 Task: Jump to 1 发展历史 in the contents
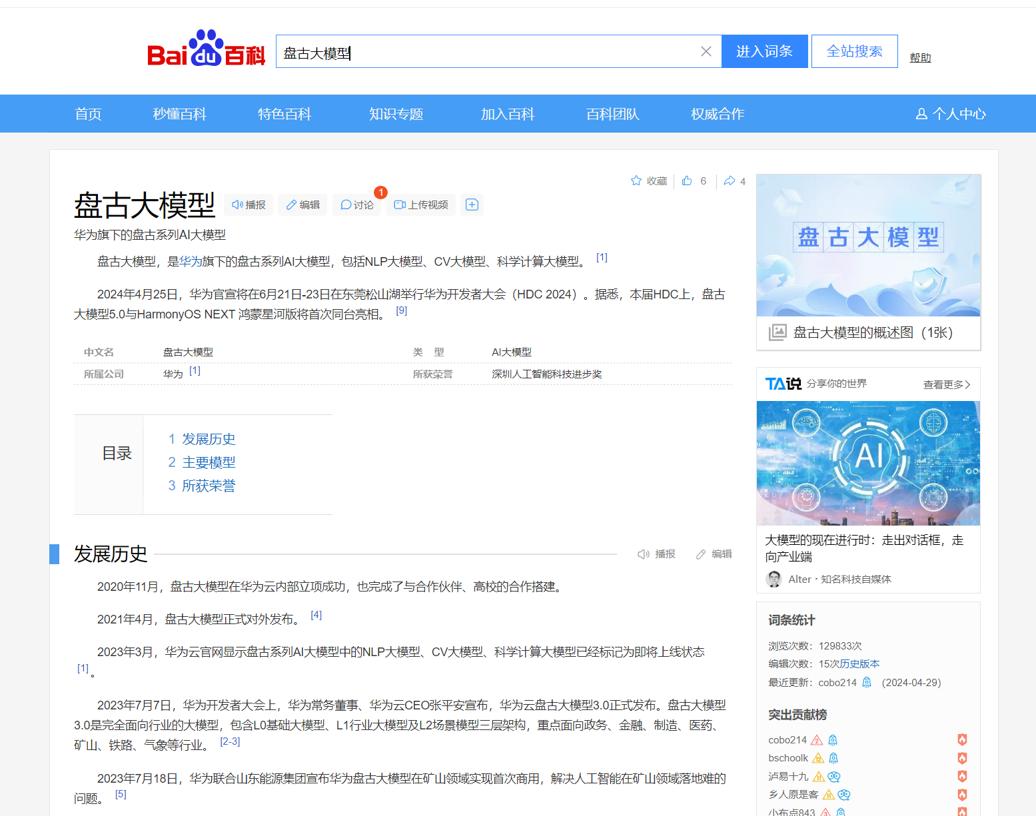tap(202, 439)
